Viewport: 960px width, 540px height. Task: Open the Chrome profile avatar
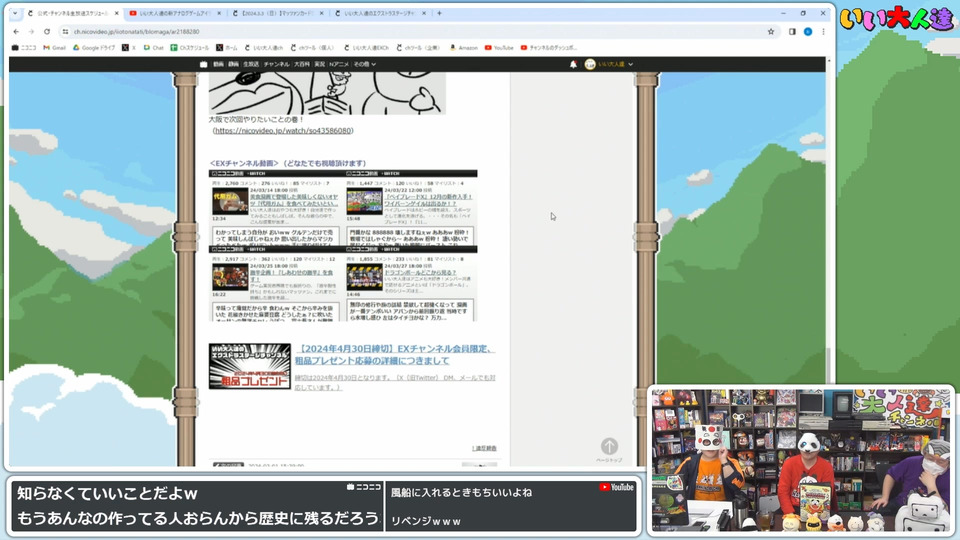tap(808, 32)
